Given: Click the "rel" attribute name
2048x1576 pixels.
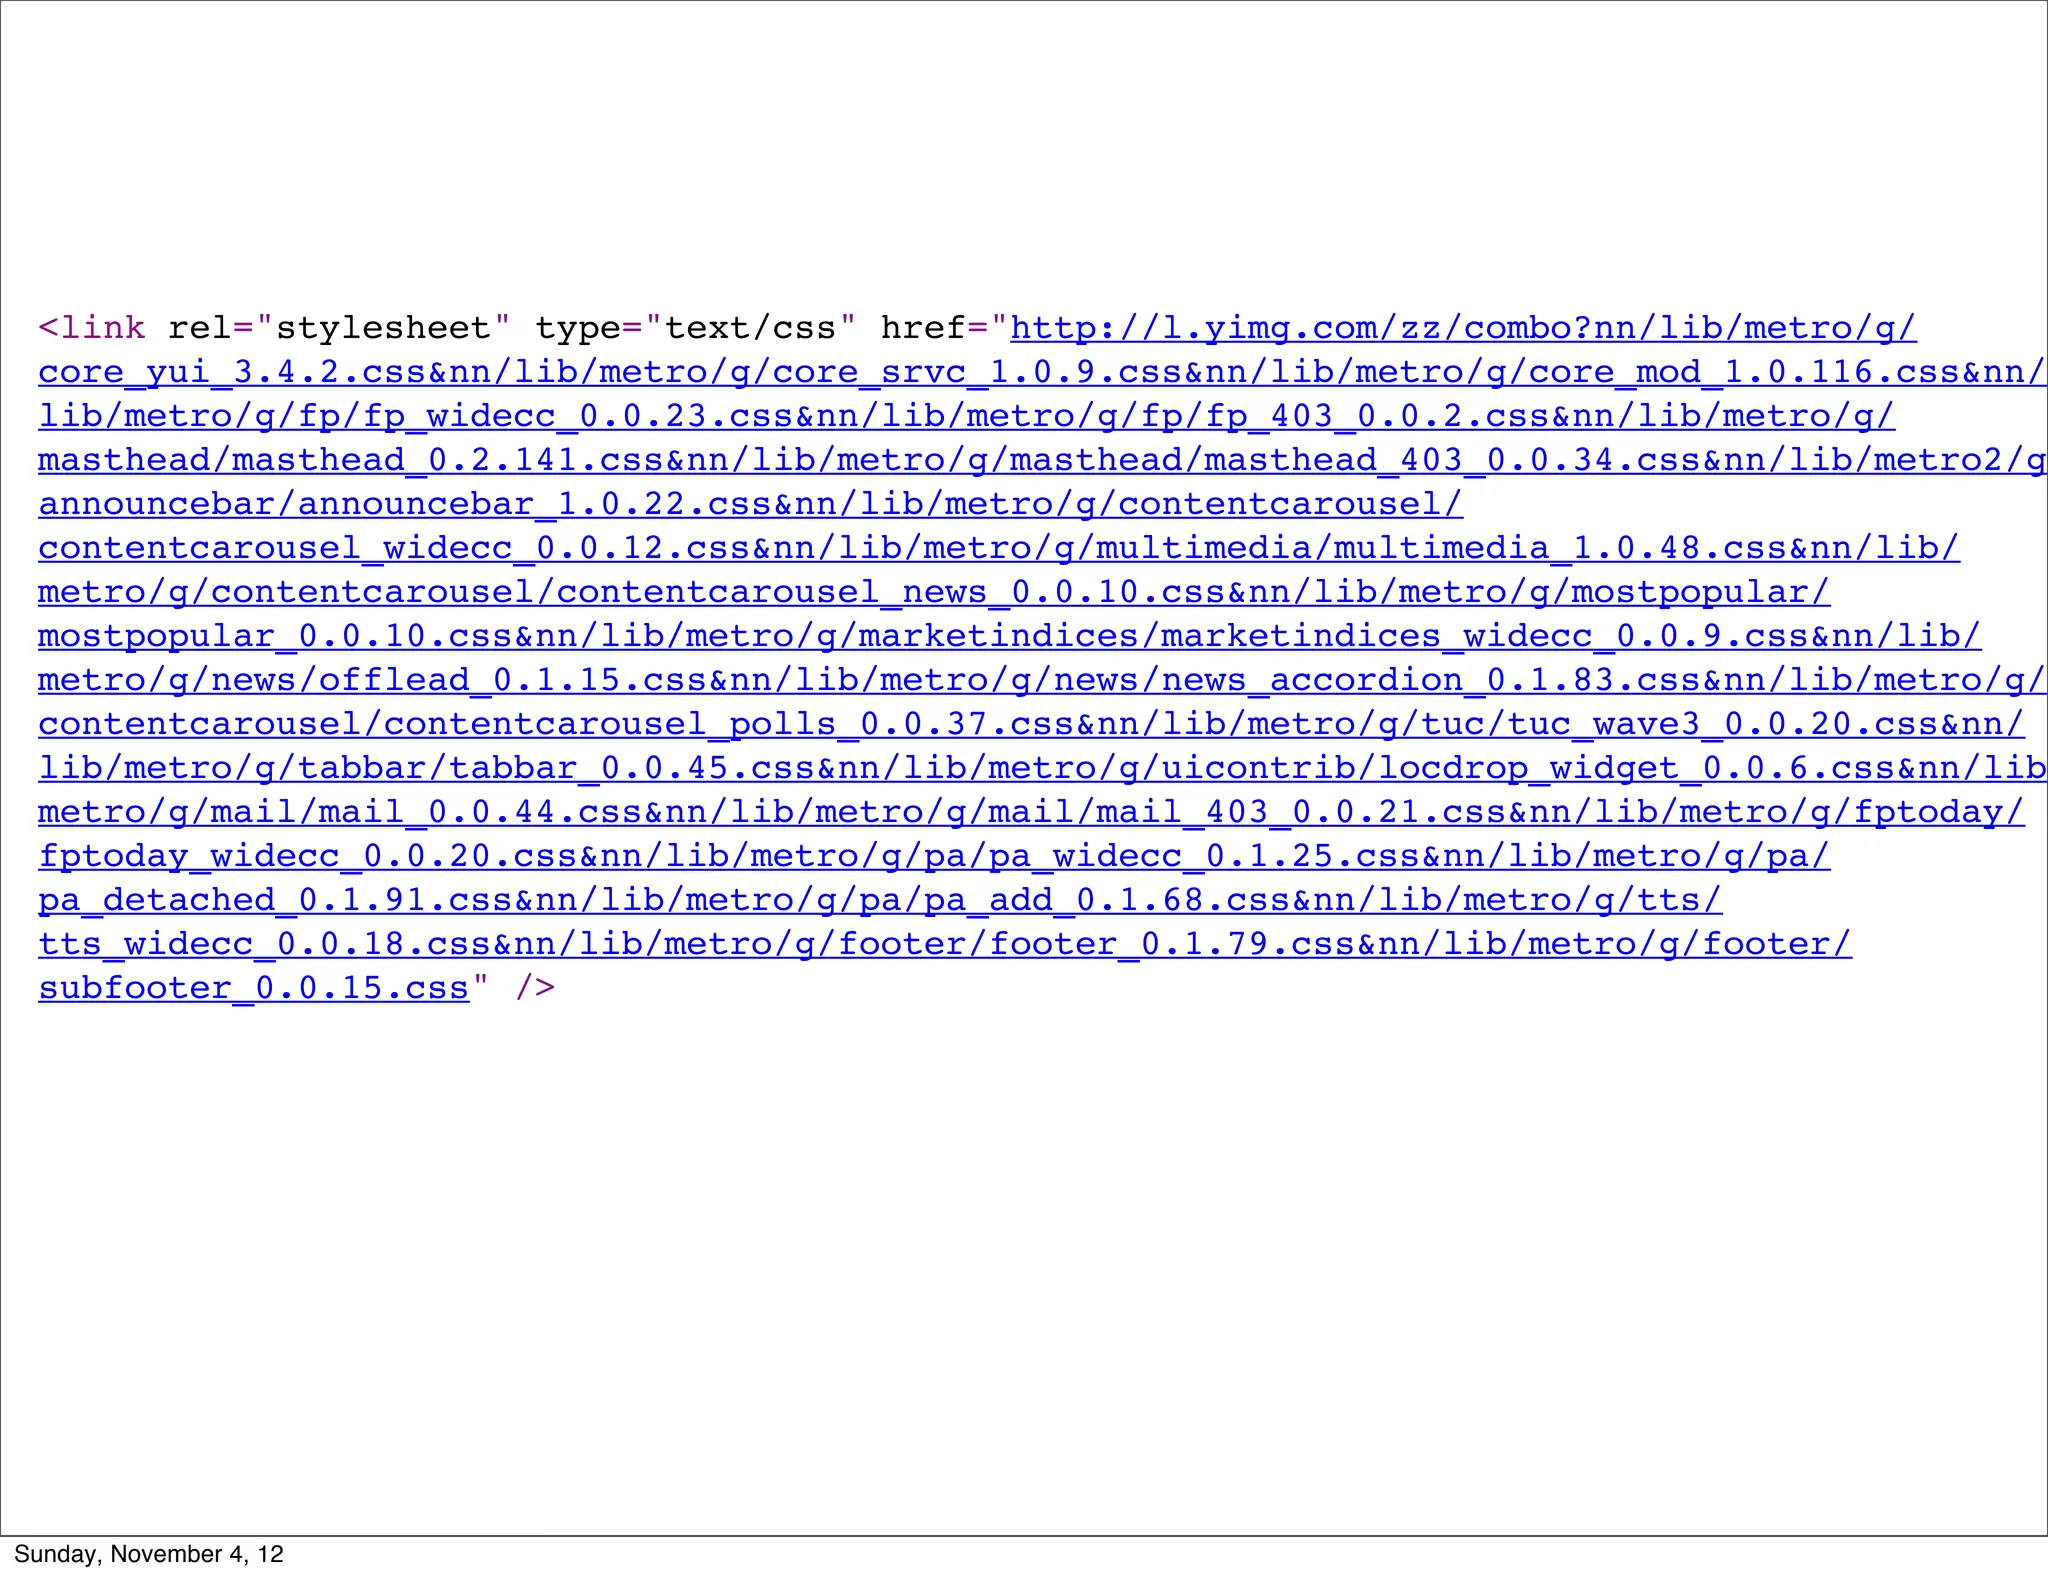Looking at the screenshot, I should point(200,328).
